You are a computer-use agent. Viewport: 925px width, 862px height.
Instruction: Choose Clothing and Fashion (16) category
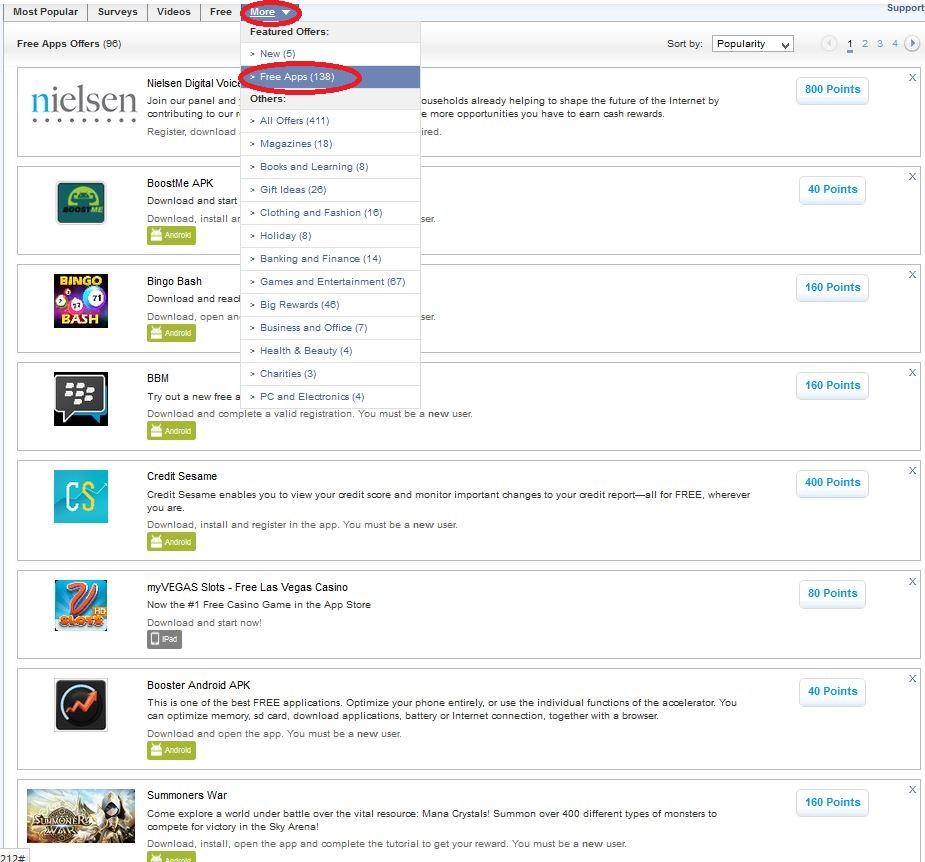pos(330,213)
